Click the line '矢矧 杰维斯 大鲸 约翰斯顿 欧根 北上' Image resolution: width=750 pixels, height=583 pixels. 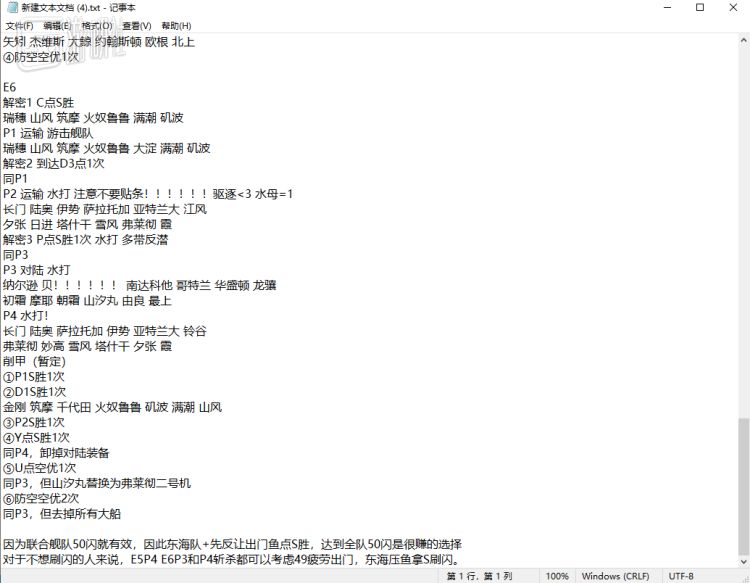(99, 42)
